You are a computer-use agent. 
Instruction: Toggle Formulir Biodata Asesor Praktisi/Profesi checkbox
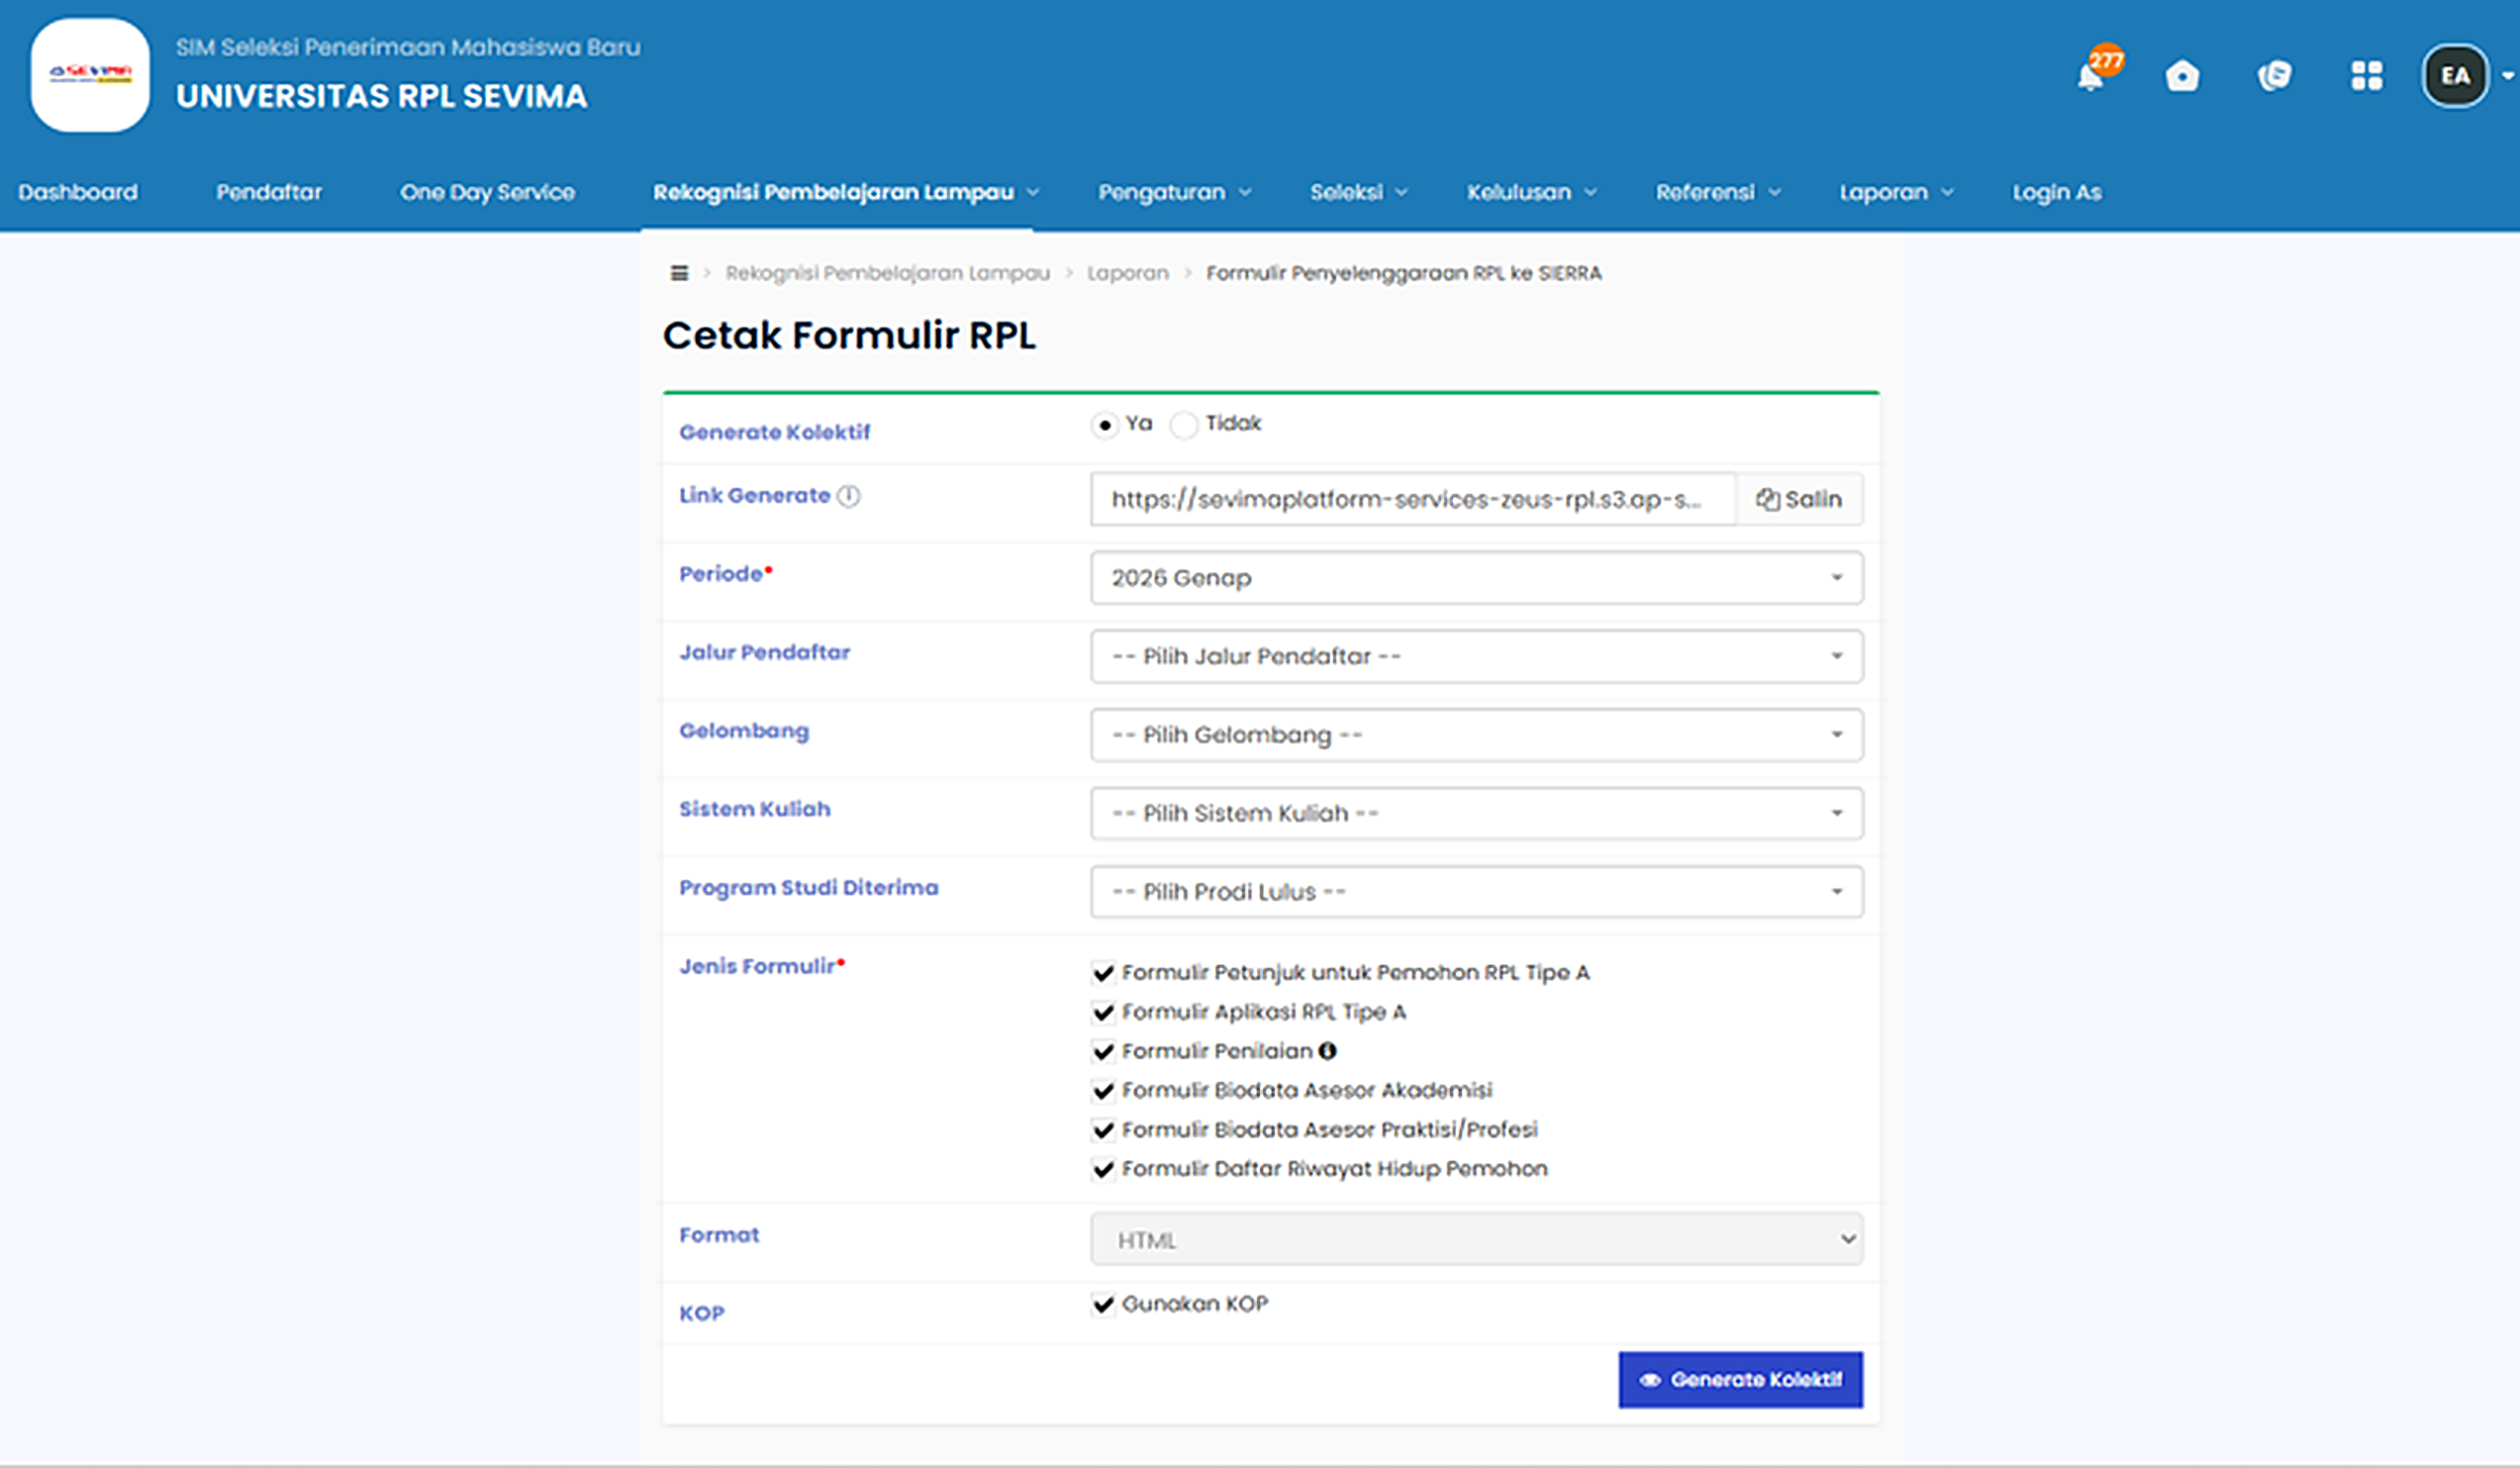tap(1103, 1130)
